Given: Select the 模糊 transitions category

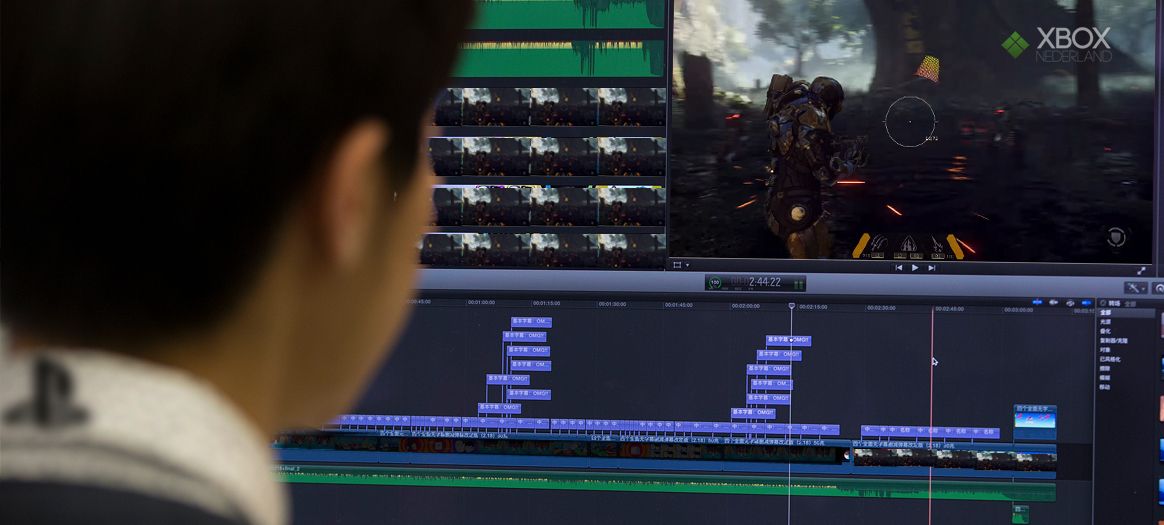Looking at the screenshot, I should pyautogui.click(x=1105, y=377).
